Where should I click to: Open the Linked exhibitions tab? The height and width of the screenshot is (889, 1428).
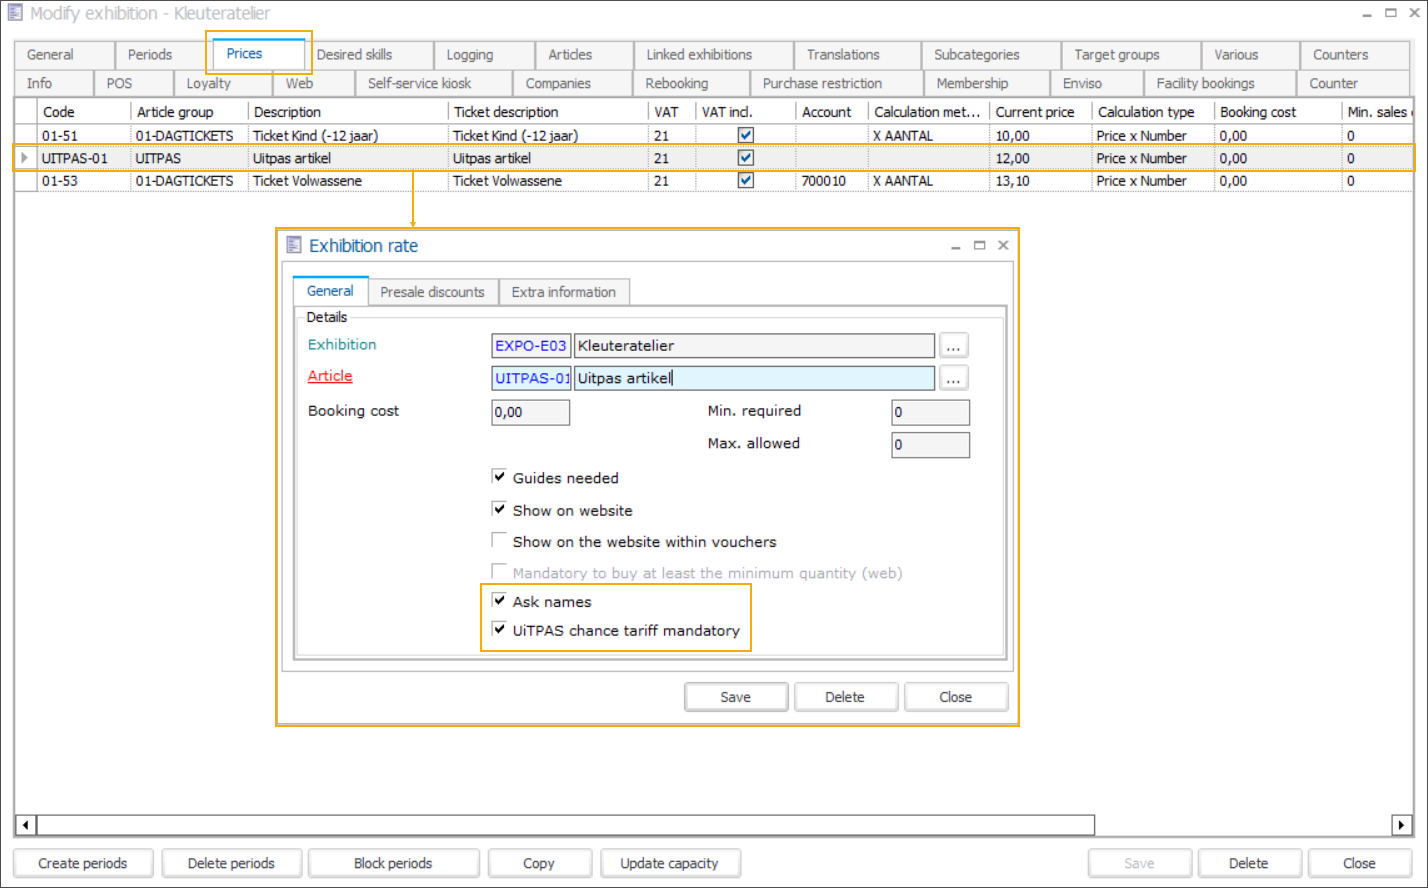coord(699,55)
